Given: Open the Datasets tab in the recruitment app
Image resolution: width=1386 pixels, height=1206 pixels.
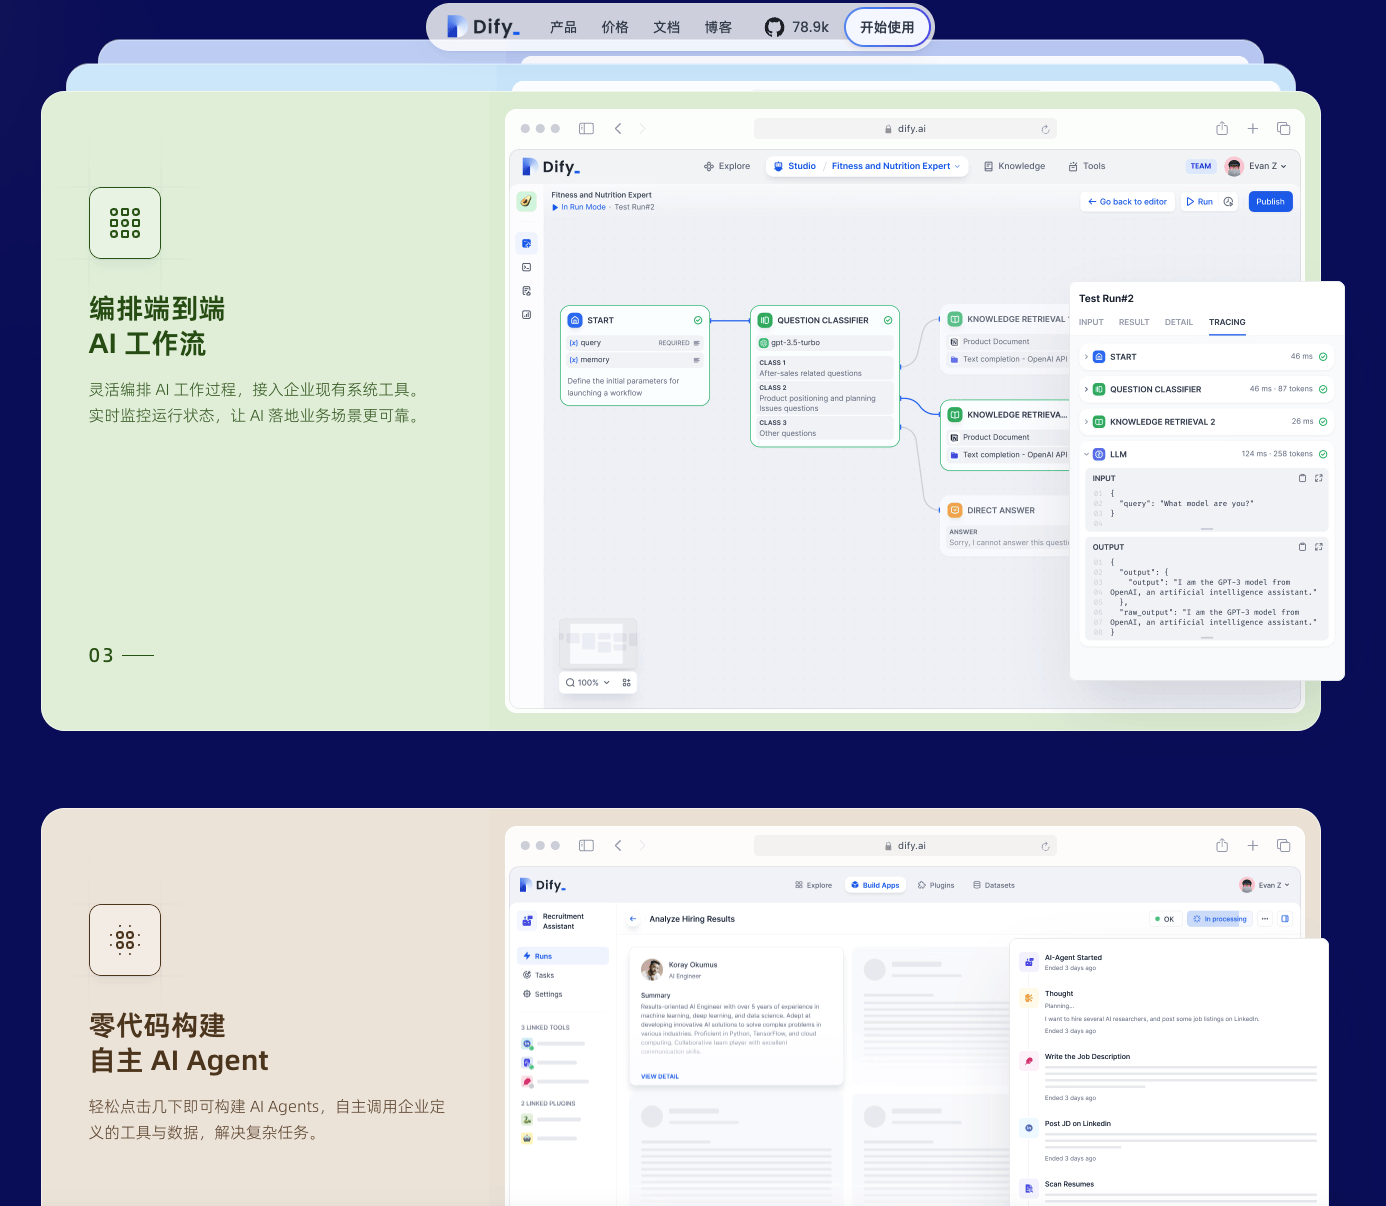Looking at the screenshot, I should (994, 885).
